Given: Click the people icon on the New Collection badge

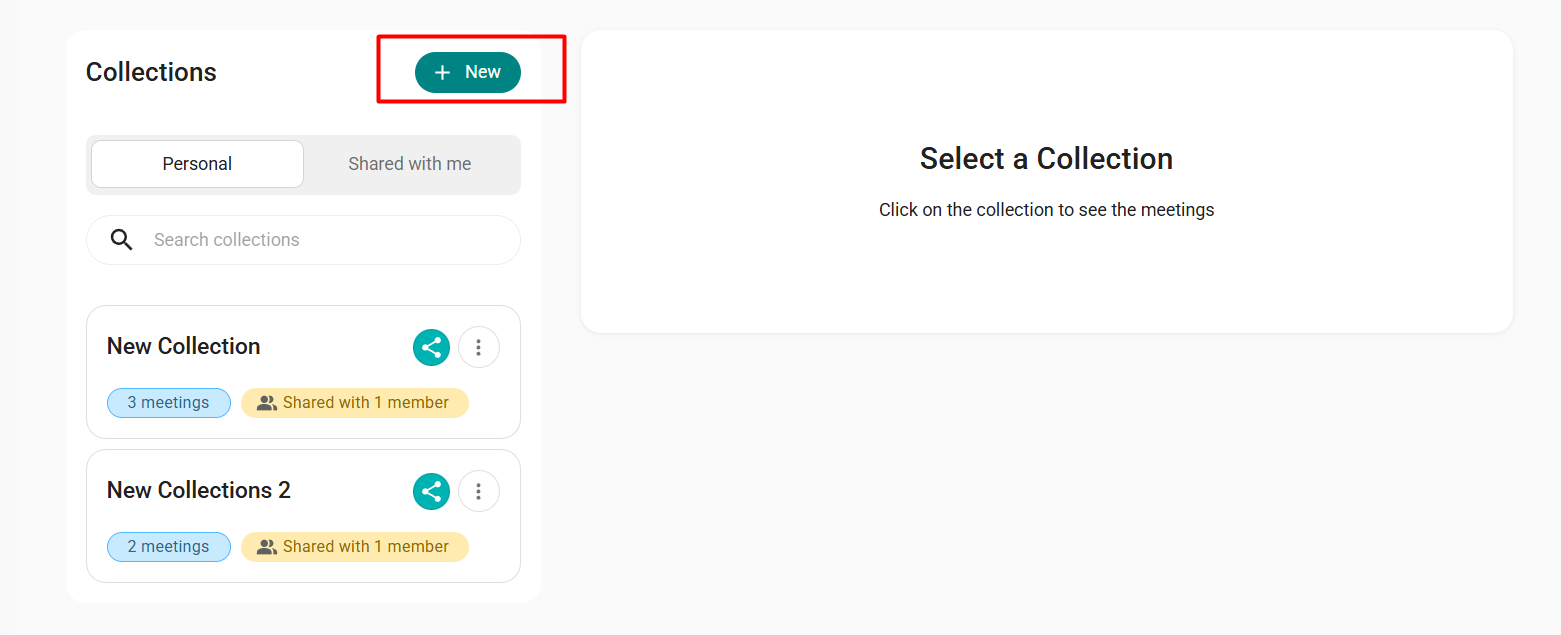Looking at the screenshot, I should 266,403.
